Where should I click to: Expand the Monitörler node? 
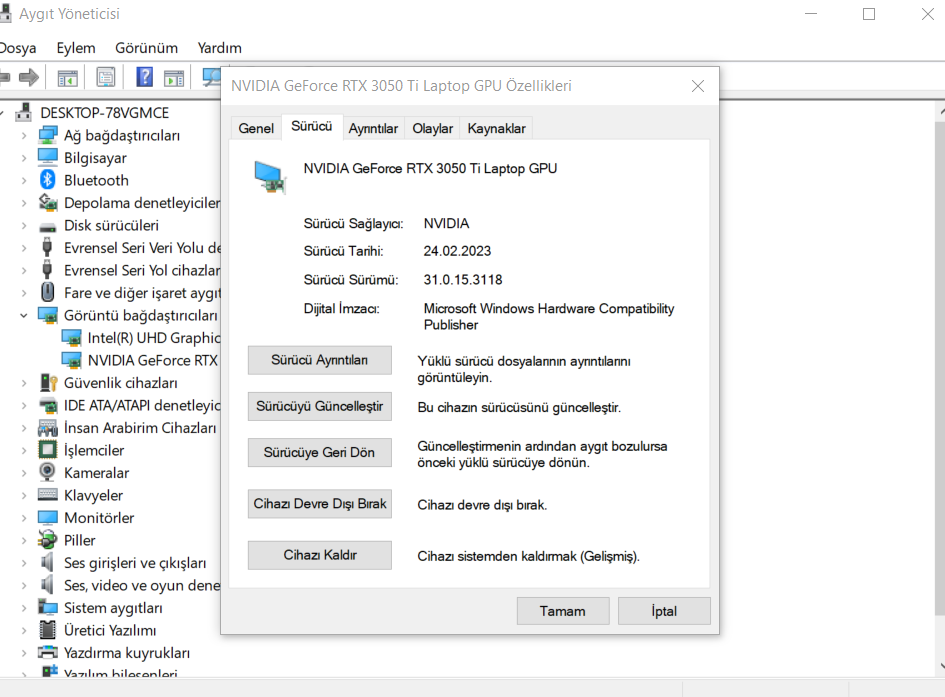tap(24, 518)
